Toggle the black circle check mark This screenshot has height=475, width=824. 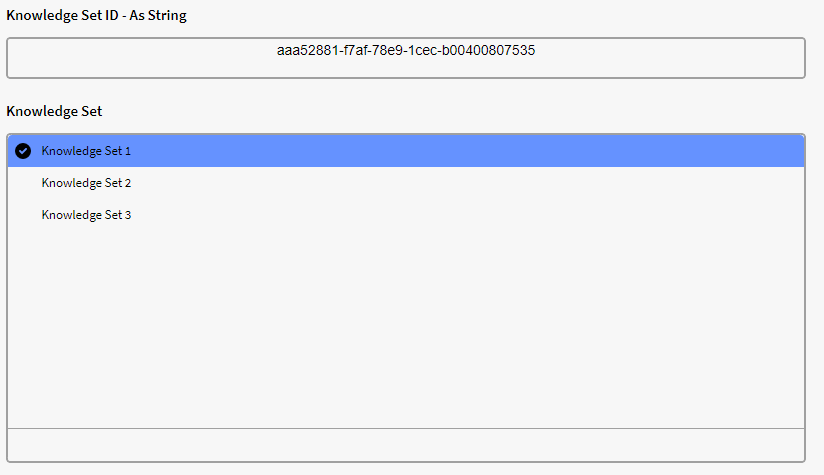[23, 151]
